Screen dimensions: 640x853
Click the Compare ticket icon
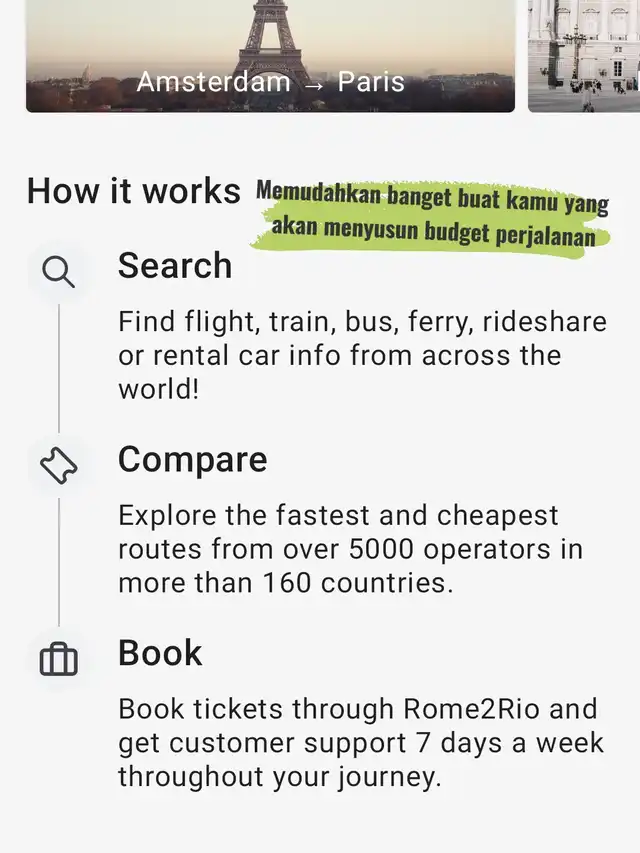click(x=58, y=466)
